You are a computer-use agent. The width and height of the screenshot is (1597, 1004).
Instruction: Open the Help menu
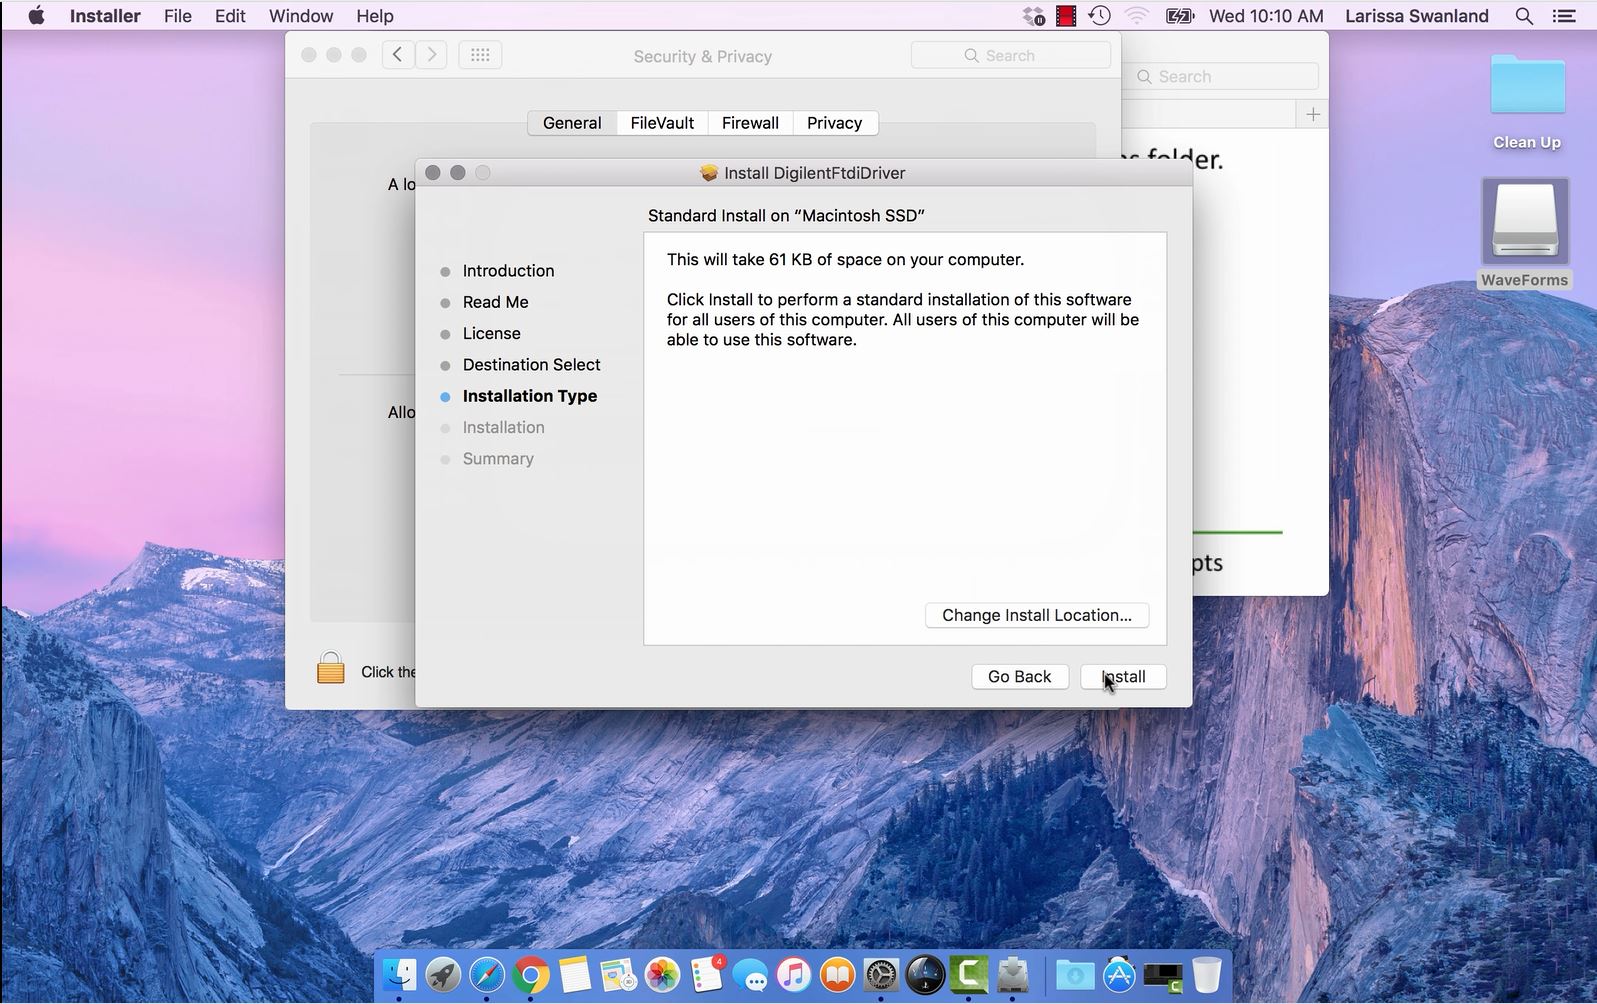(x=375, y=16)
